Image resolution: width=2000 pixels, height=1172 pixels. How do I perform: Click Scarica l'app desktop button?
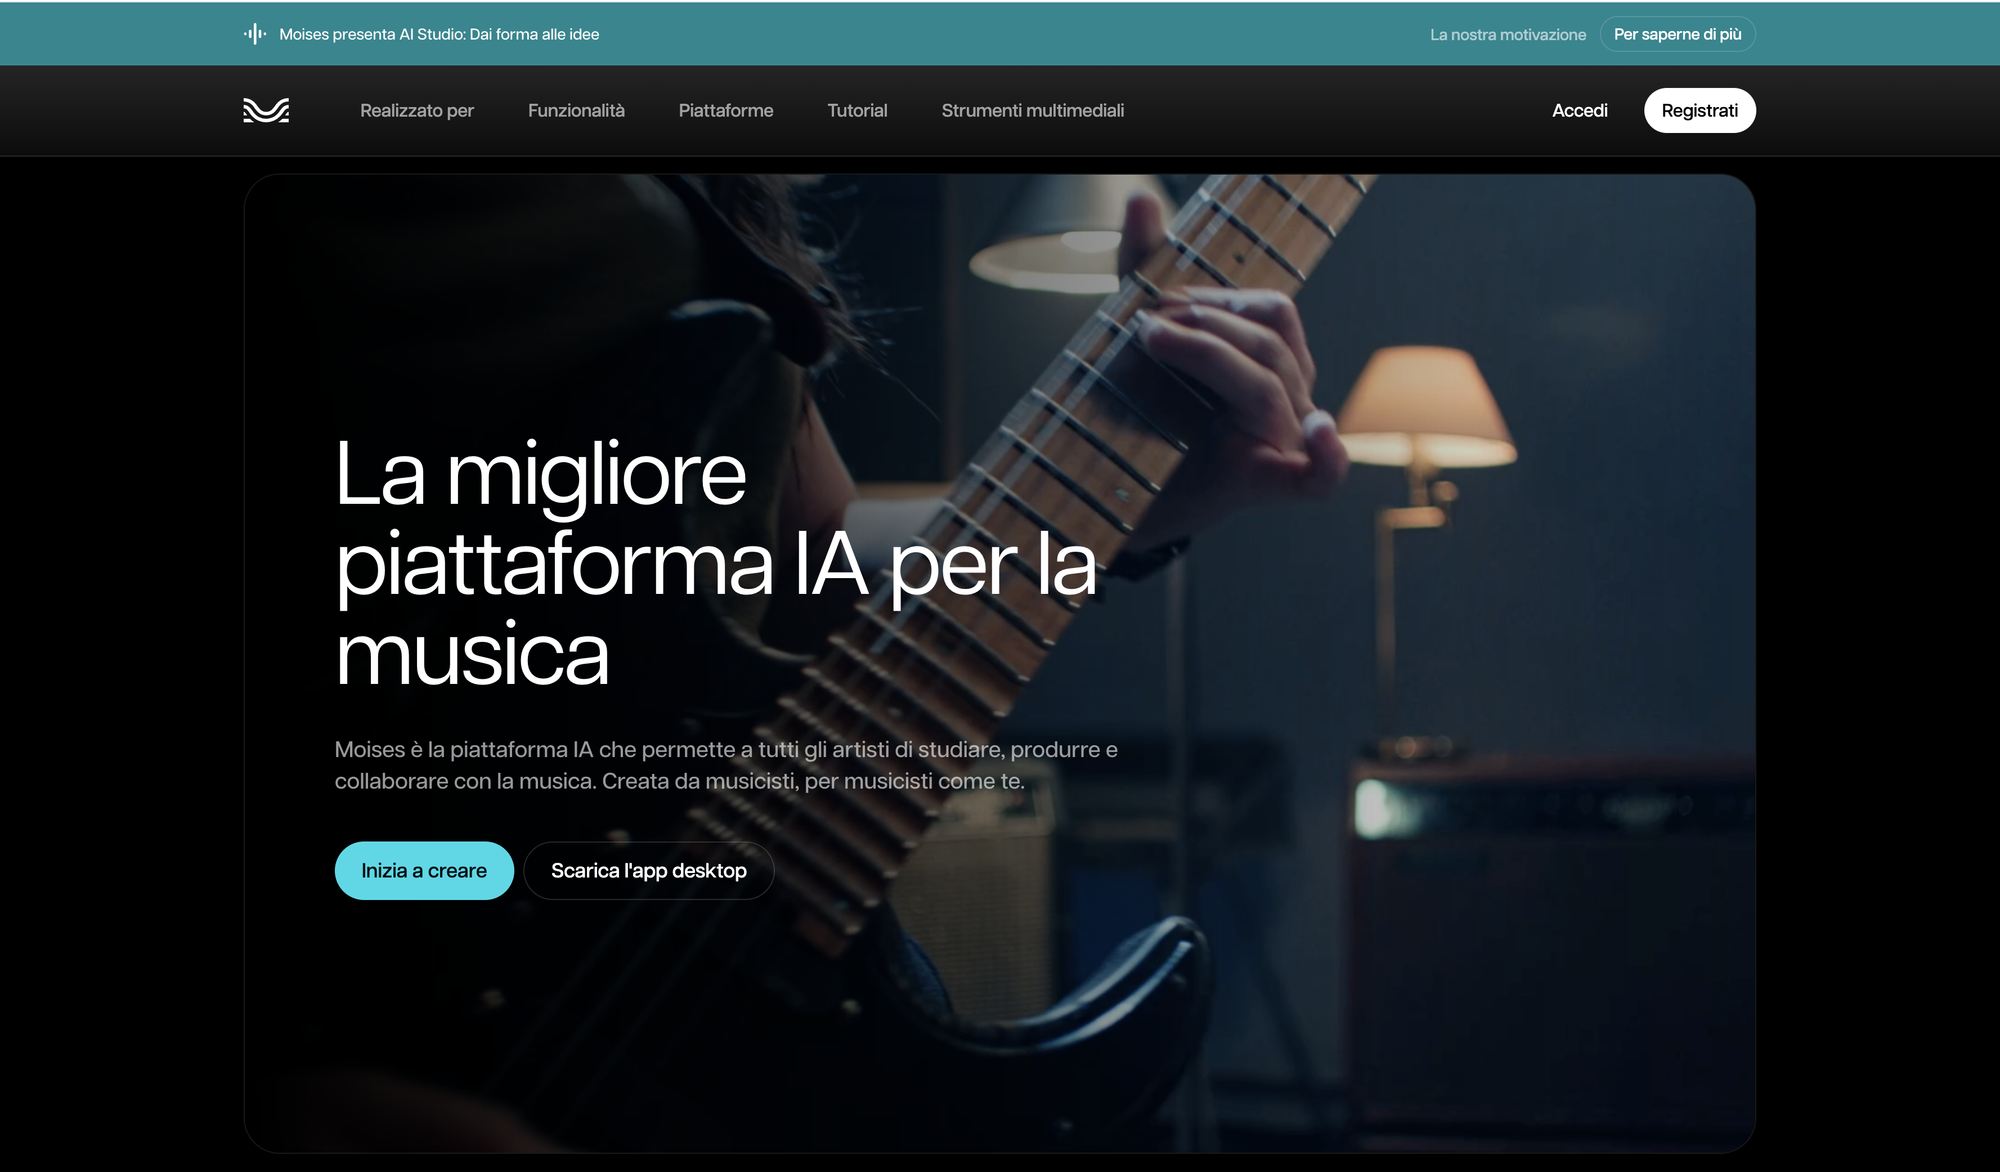(649, 870)
